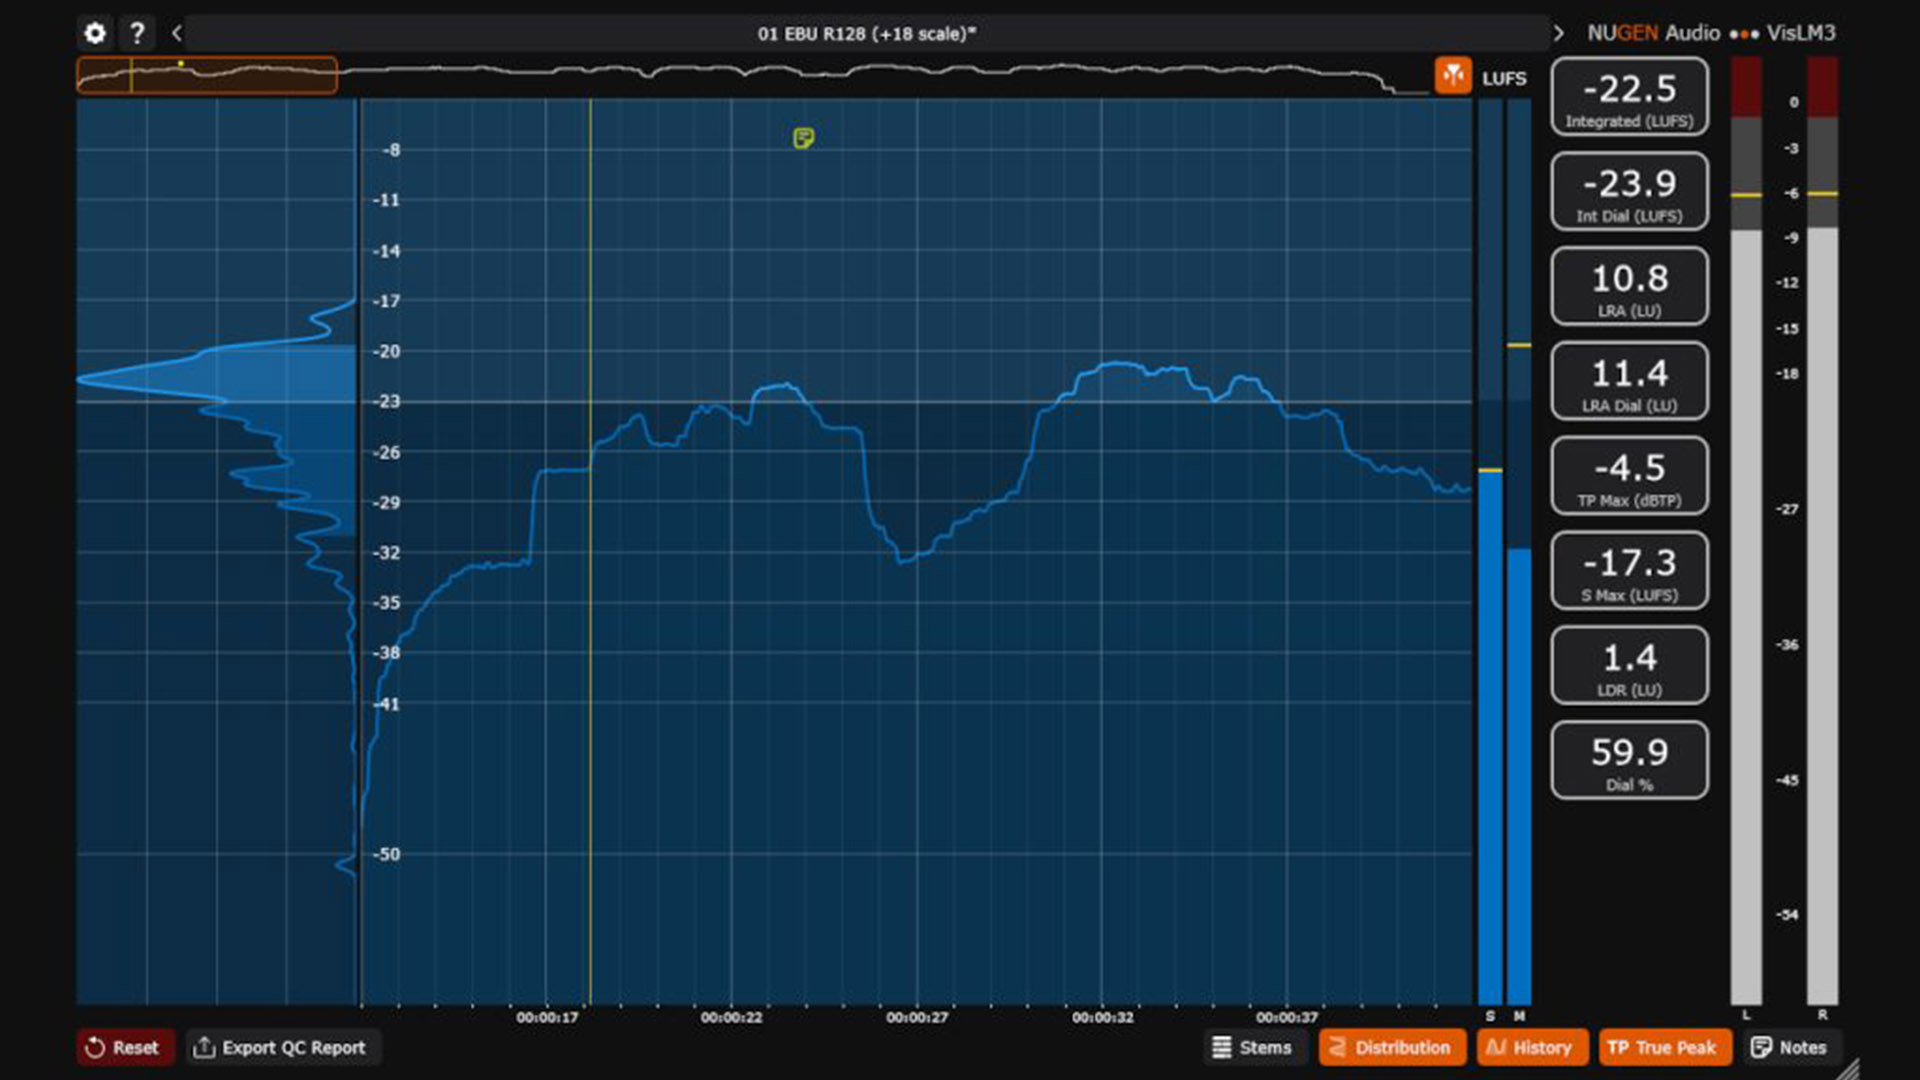Image resolution: width=1920 pixels, height=1080 pixels.
Task: Toggle the Distribution view
Action: pos(1391,1047)
